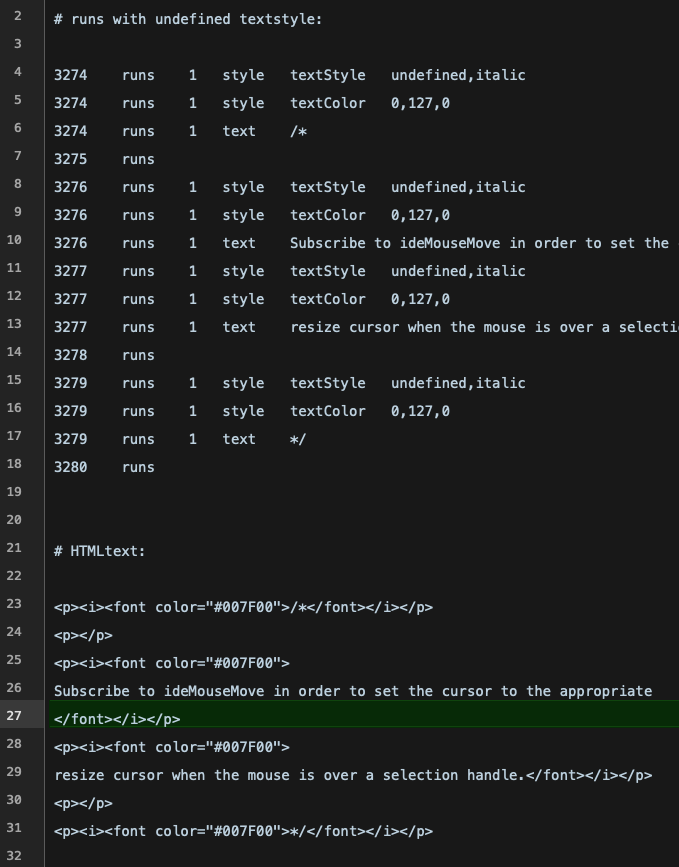This screenshot has width=679, height=867.
Task: Click "undefined,italic" on line 4
Action: tap(458, 75)
